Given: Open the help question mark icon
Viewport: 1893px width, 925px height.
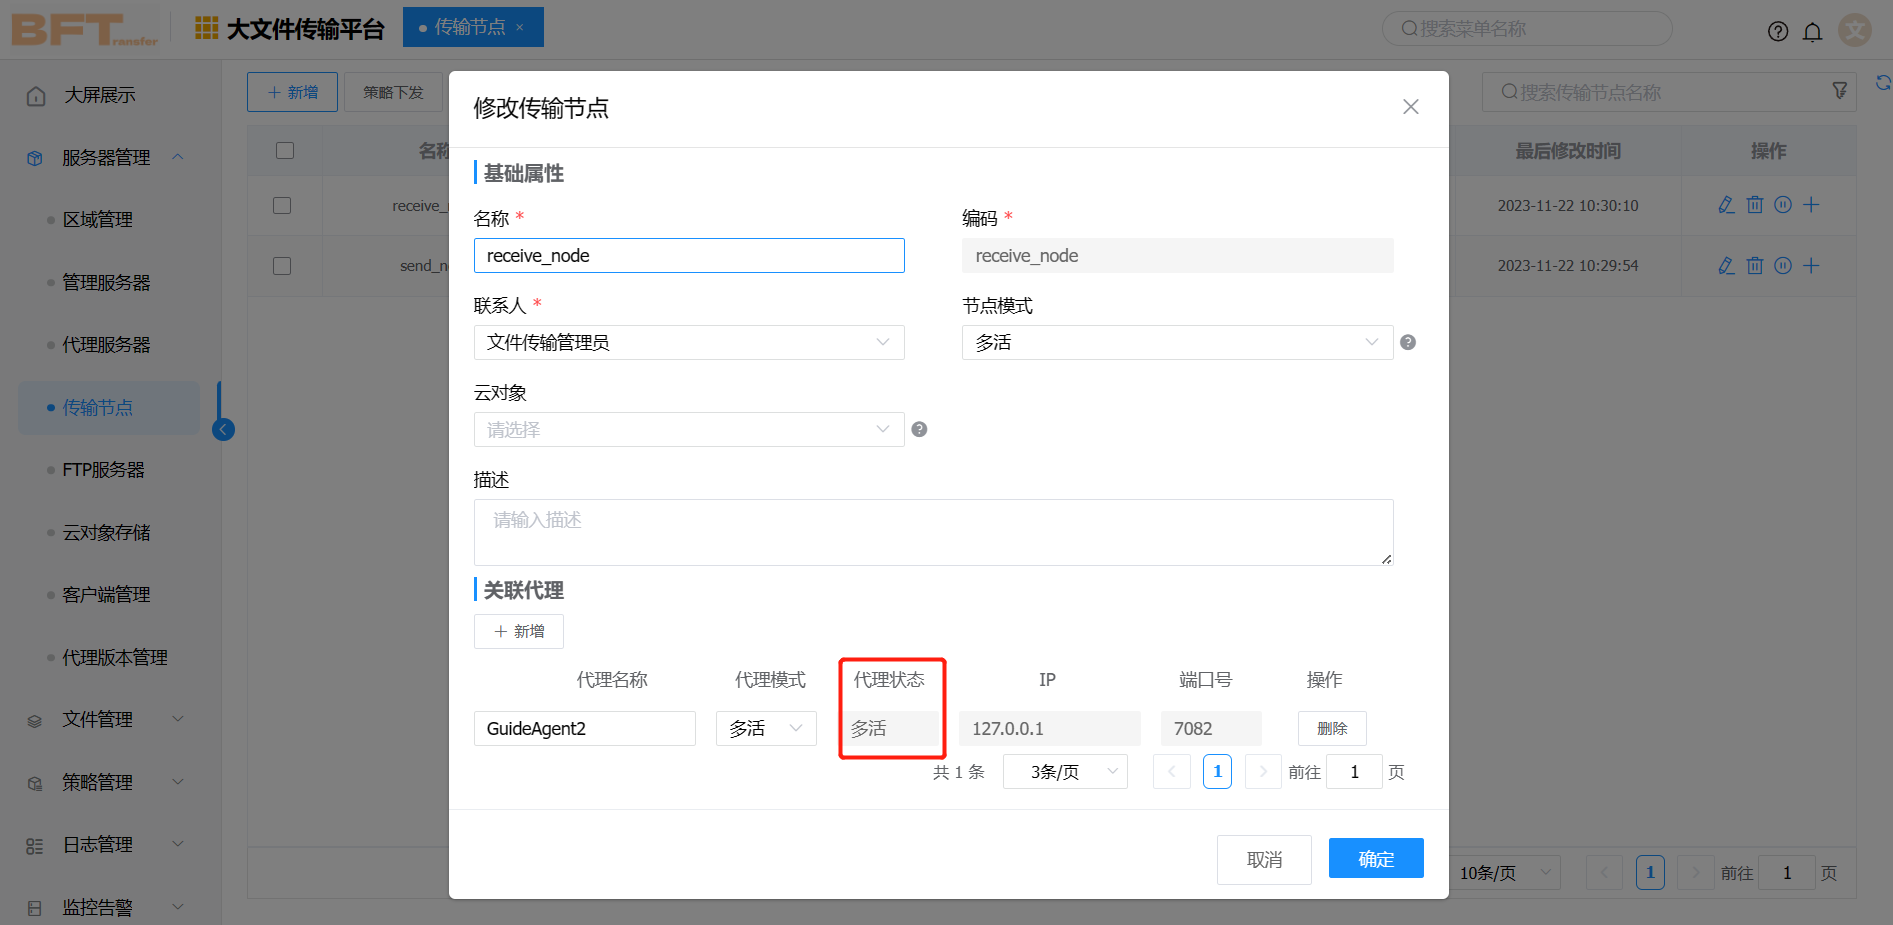Looking at the screenshot, I should click(x=1778, y=31).
